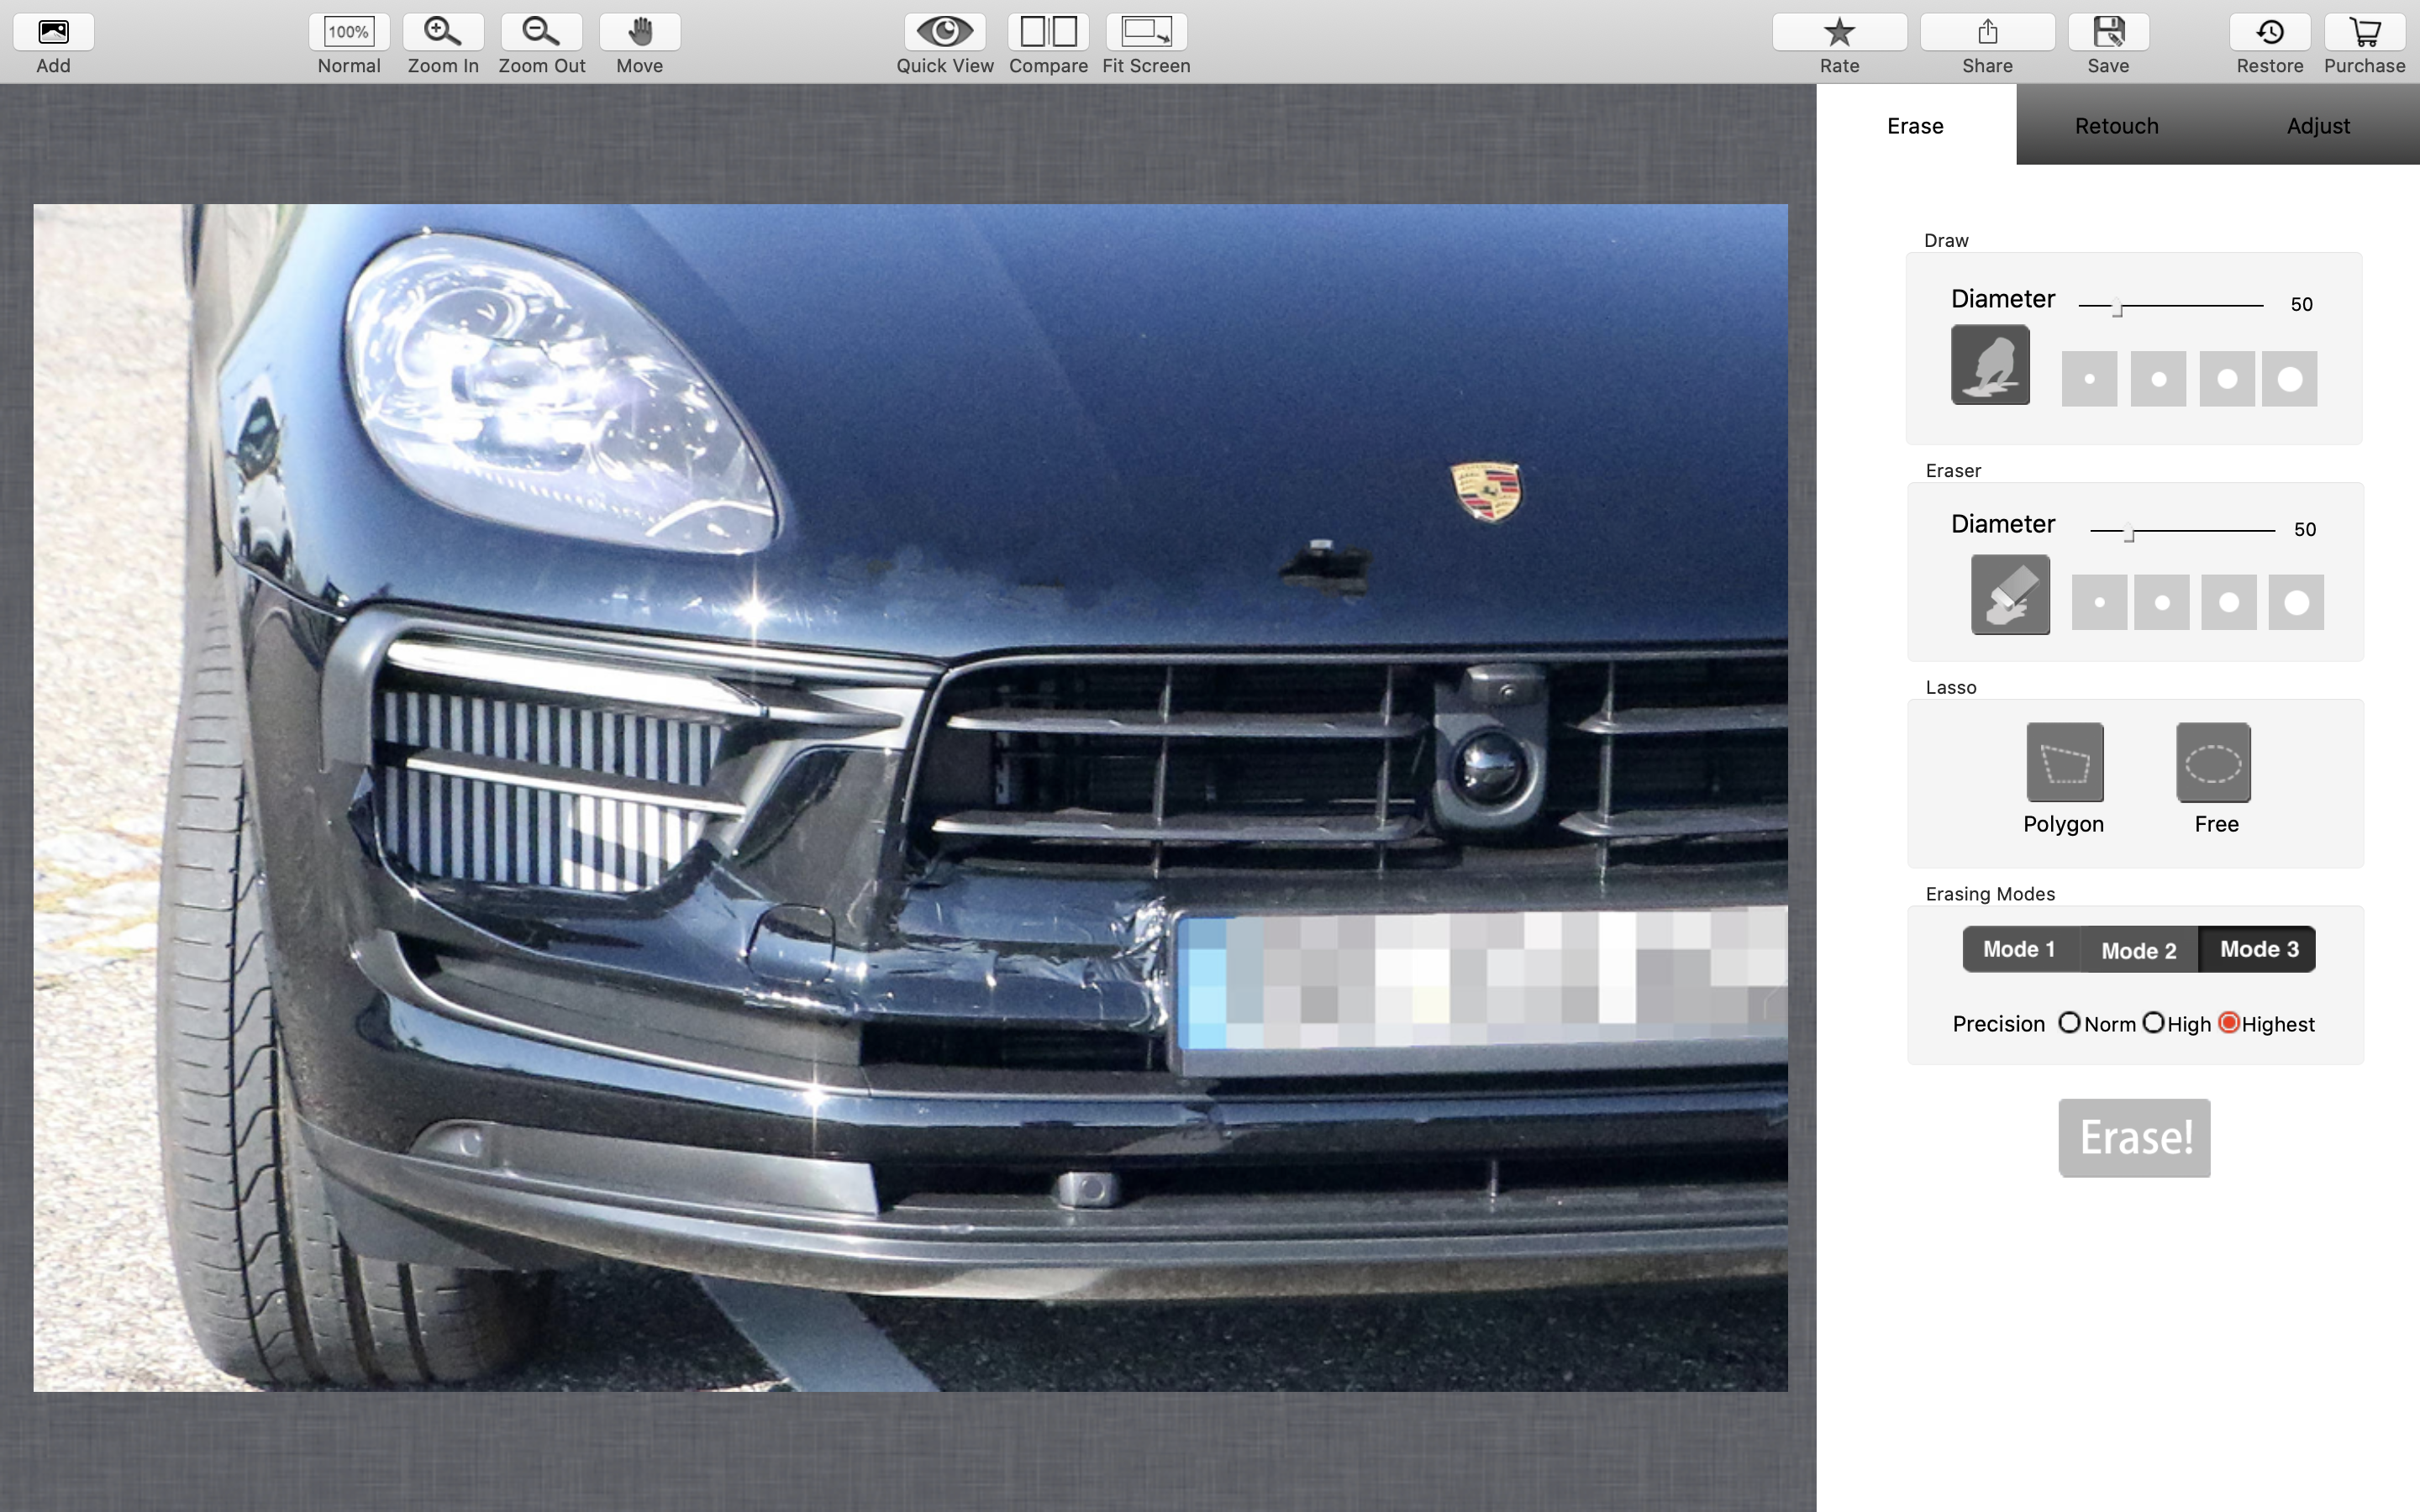
Task: Pick the largest Draw brush size preset
Action: coord(2289,379)
